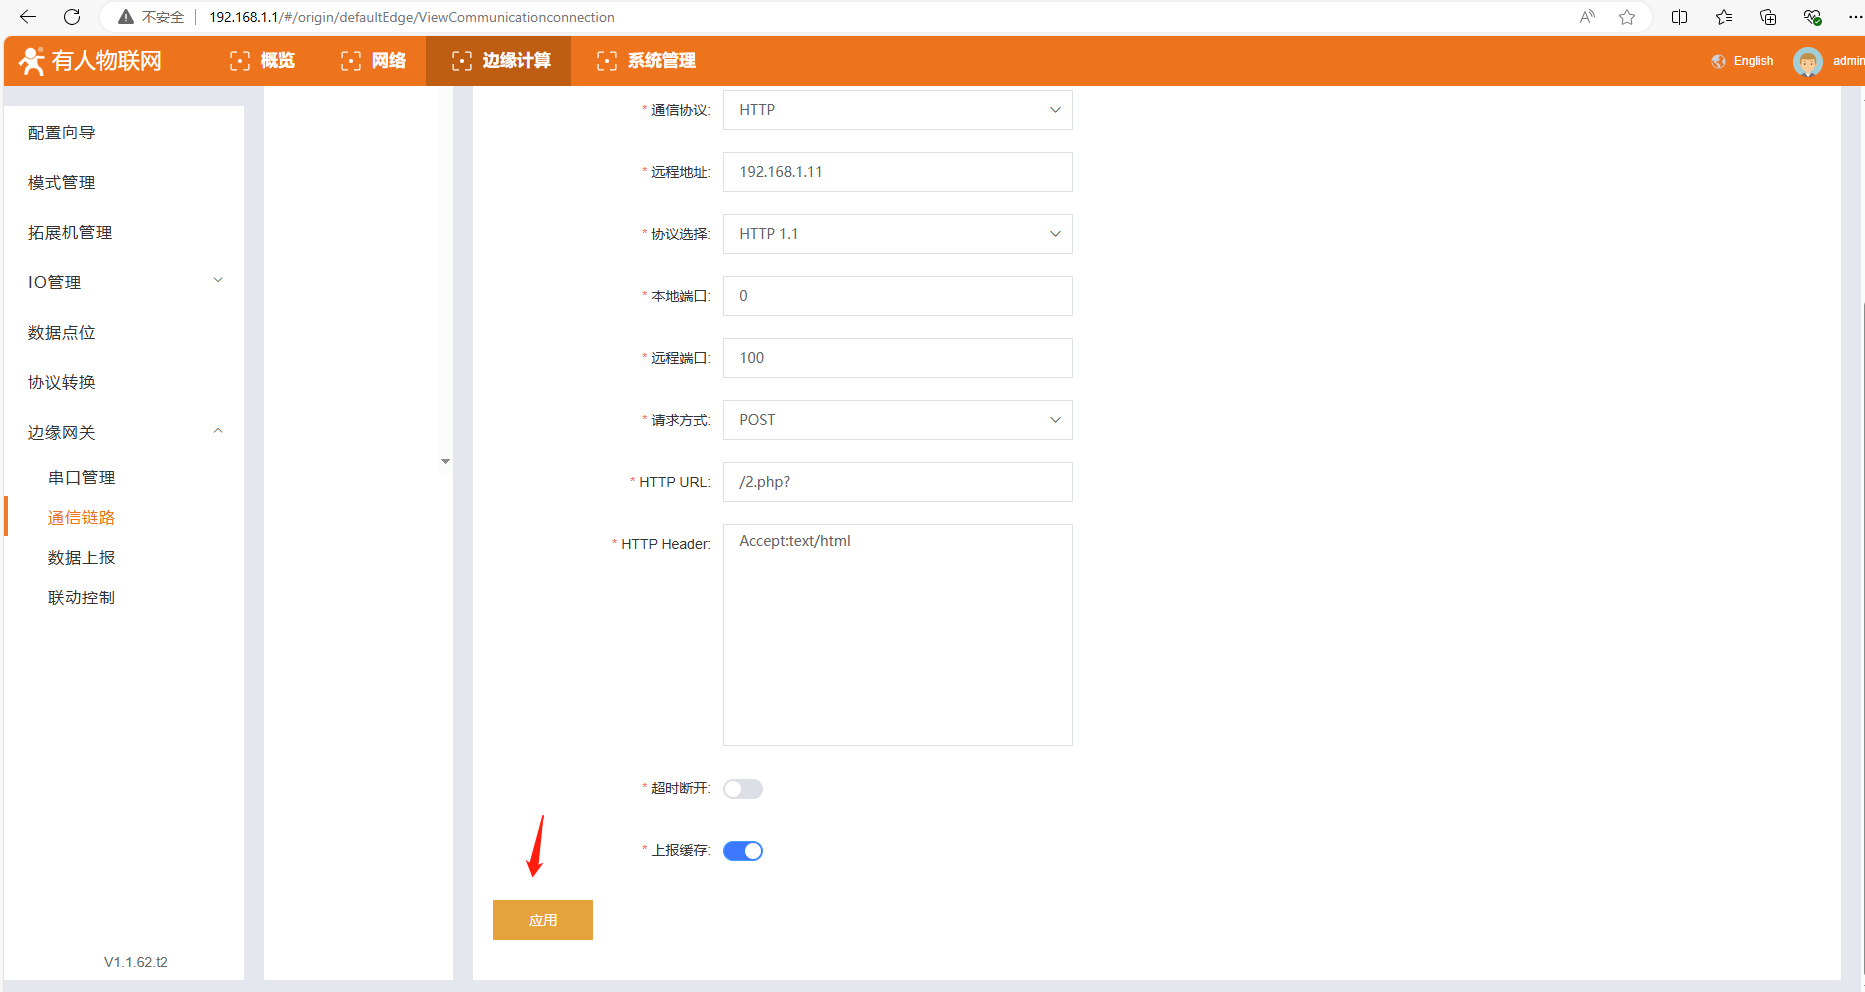Screen dimensions: 1865x992
Task: Click the favorites star icon in address bar
Action: [1627, 17]
